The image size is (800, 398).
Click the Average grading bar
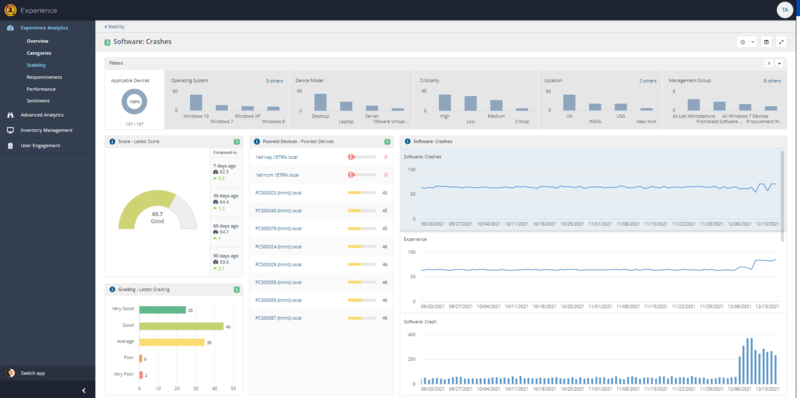(x=172, y=342)
